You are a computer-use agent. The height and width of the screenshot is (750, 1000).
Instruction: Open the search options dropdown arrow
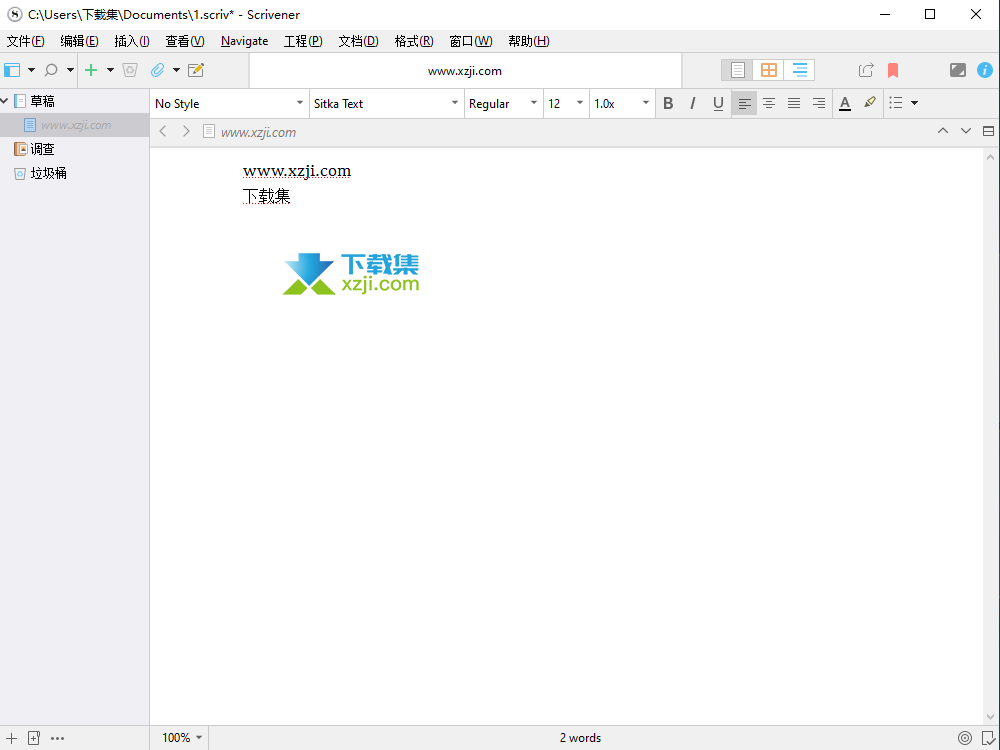pyautogui.click(x=70, y=70)
